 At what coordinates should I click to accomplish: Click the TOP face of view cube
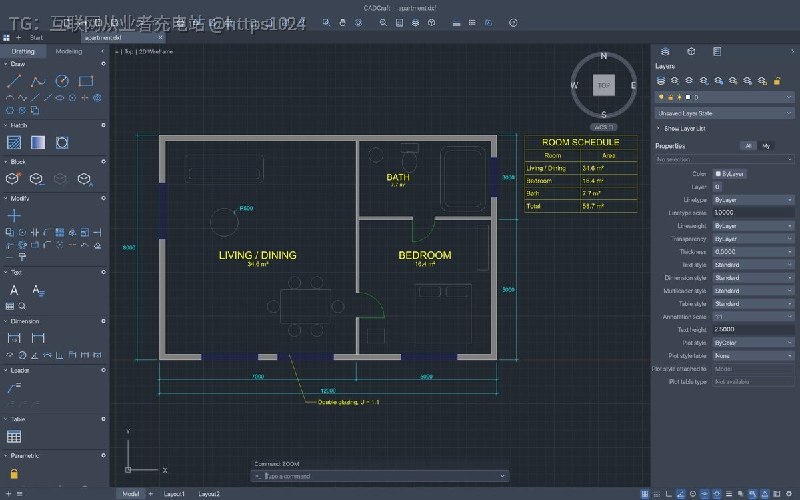(x=604, y=85)
